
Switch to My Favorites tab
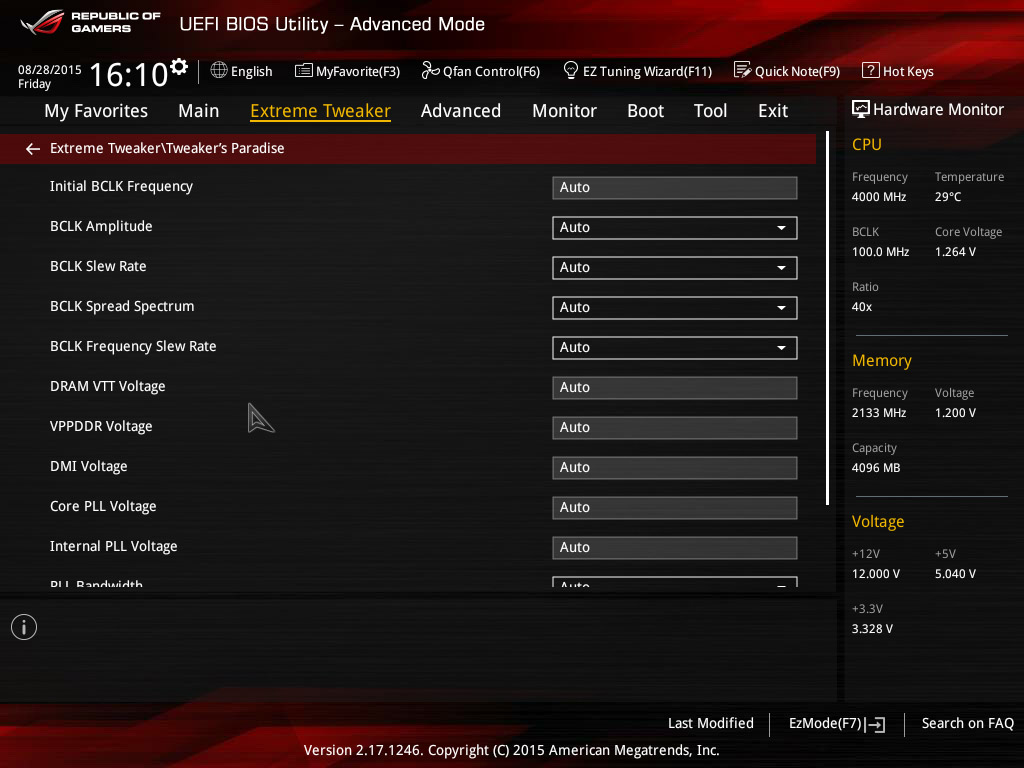96,111
